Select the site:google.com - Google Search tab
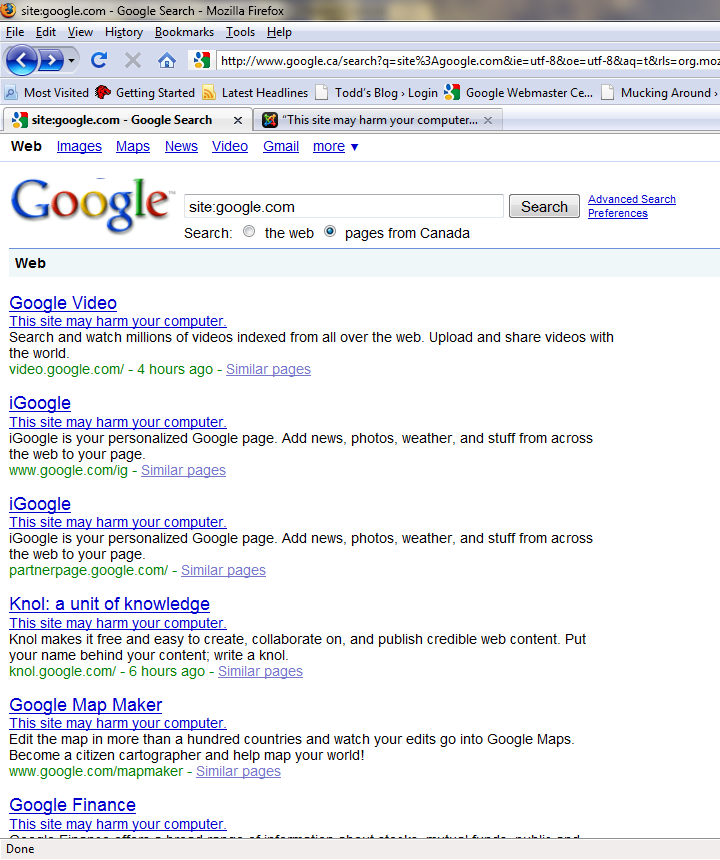The height and width of the screenshot is (860, 720). [x=121, y=120]
